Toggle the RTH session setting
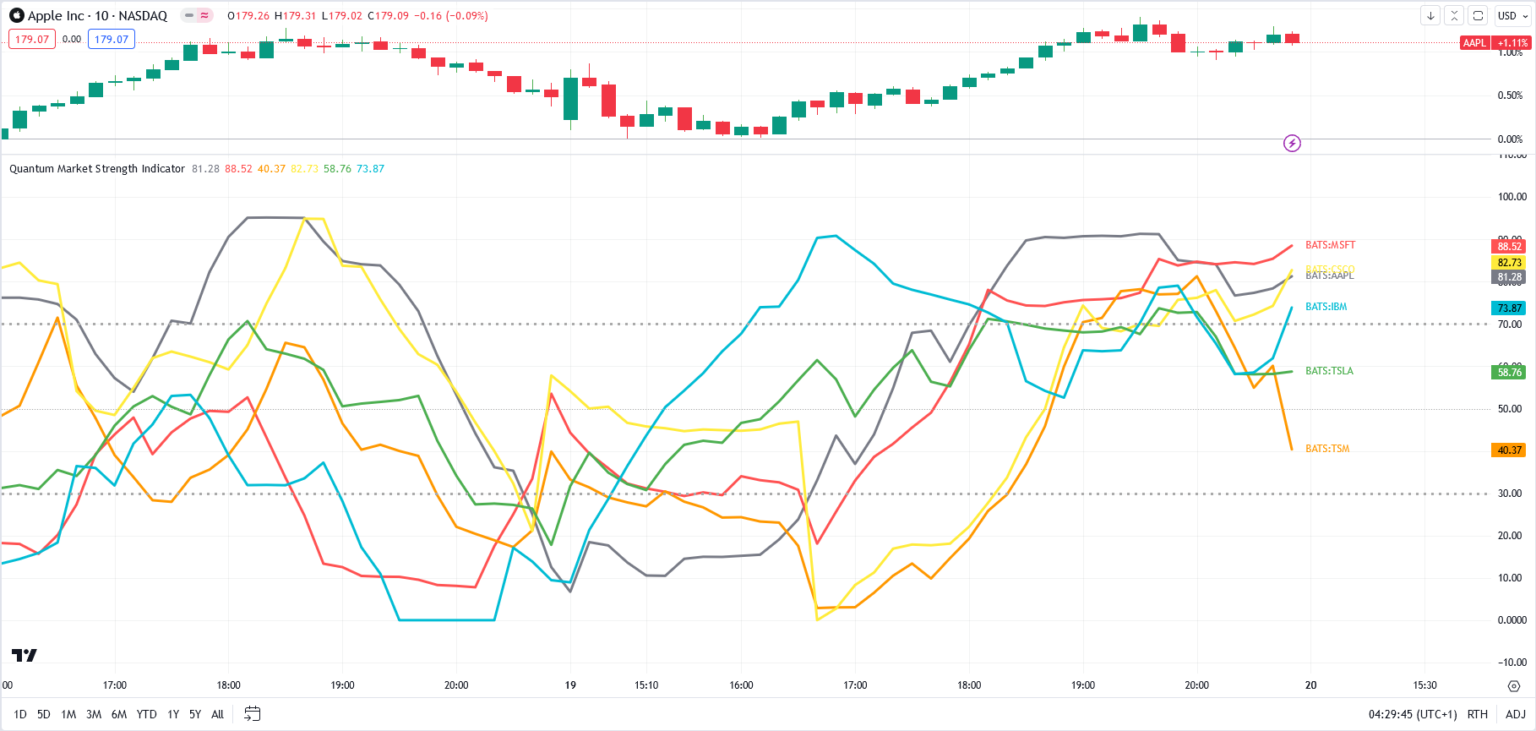This screenshot has height=731, width=1536. click(1477, 714)
